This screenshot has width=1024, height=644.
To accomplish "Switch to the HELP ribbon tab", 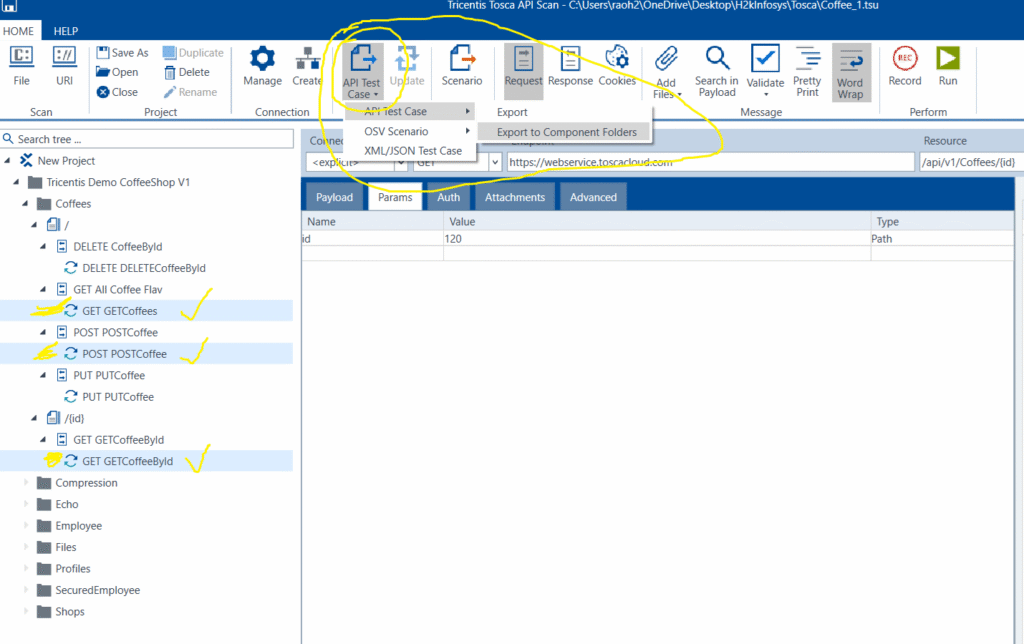I will point(65,30).
